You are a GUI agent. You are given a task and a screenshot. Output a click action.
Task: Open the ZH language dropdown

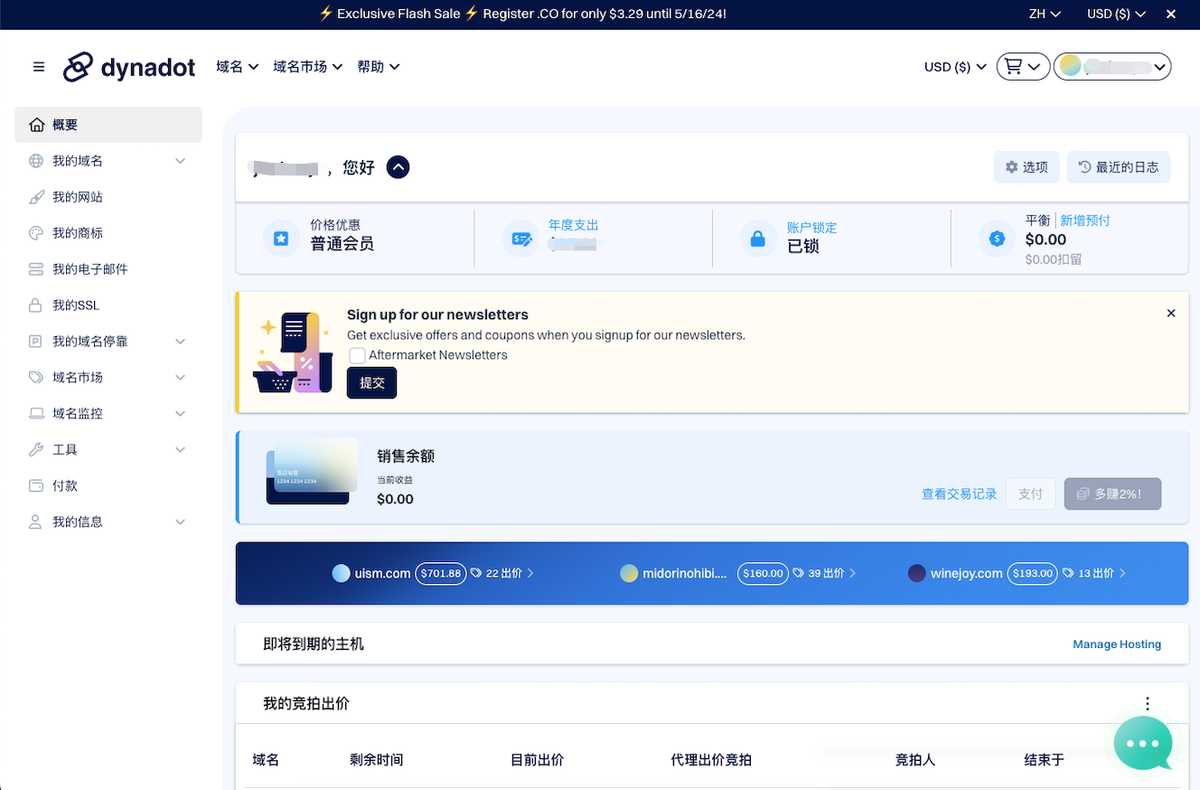coord(1044,14)
